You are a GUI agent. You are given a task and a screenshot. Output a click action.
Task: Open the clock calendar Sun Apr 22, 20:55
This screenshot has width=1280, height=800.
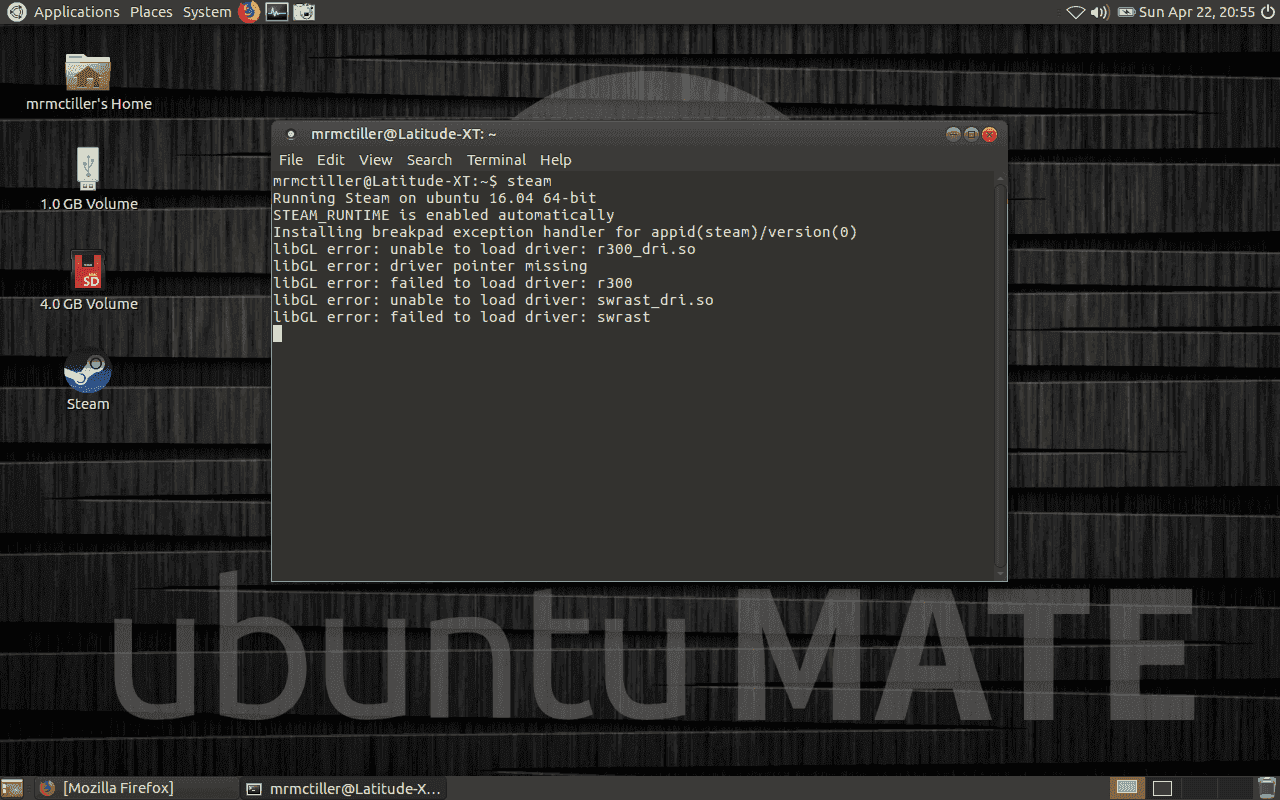point(1197,12)
